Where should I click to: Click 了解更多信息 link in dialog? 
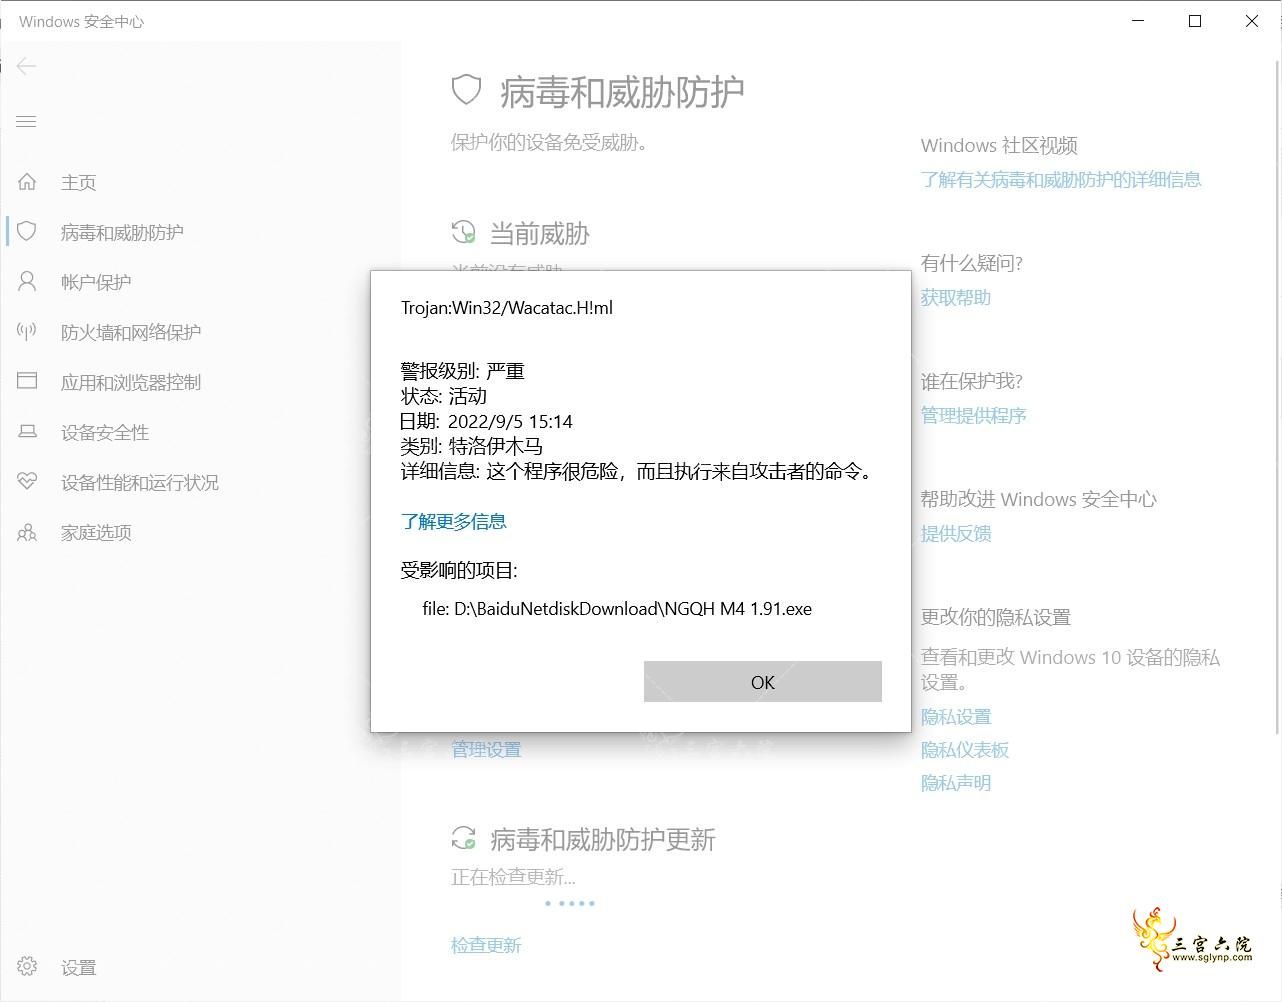[x=454, y=521]
